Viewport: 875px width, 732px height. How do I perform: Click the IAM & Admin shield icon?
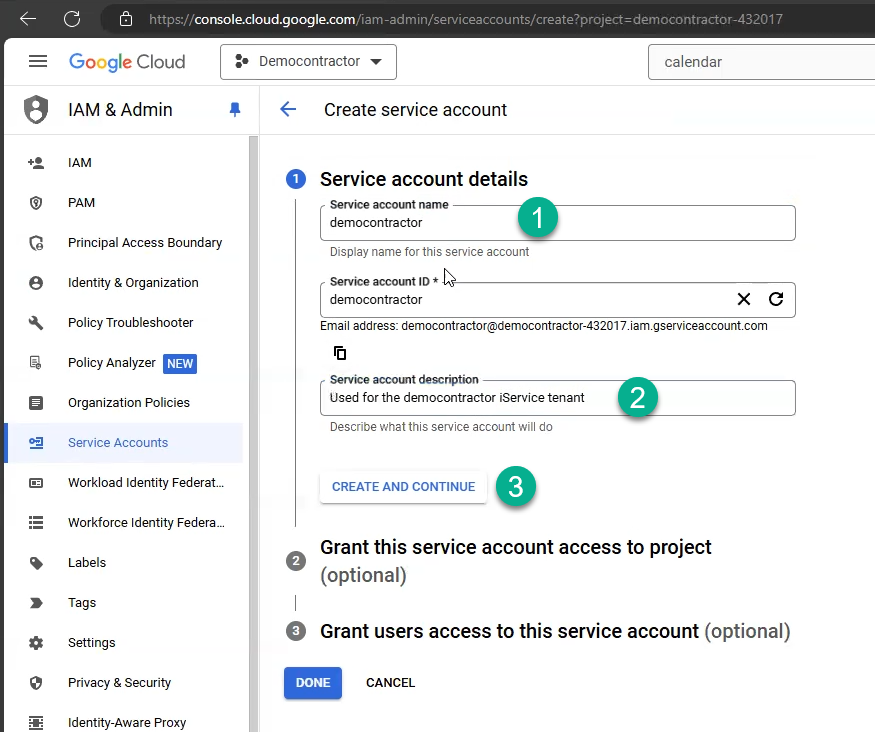pyautogui.click(x=36, y=109)
